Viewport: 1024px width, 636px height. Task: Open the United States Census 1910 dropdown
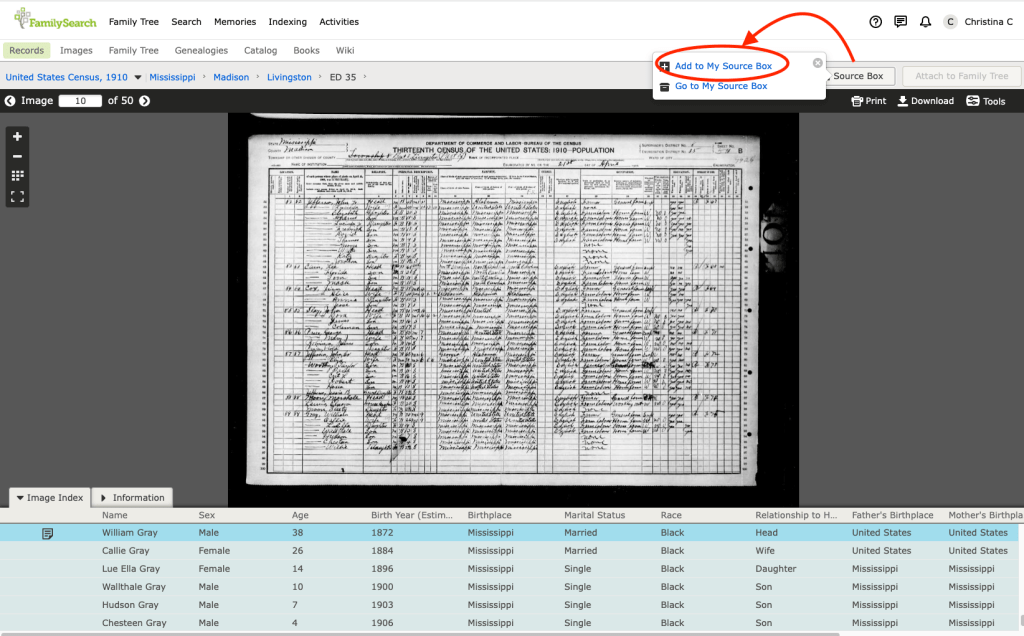(x=137, y=76)
